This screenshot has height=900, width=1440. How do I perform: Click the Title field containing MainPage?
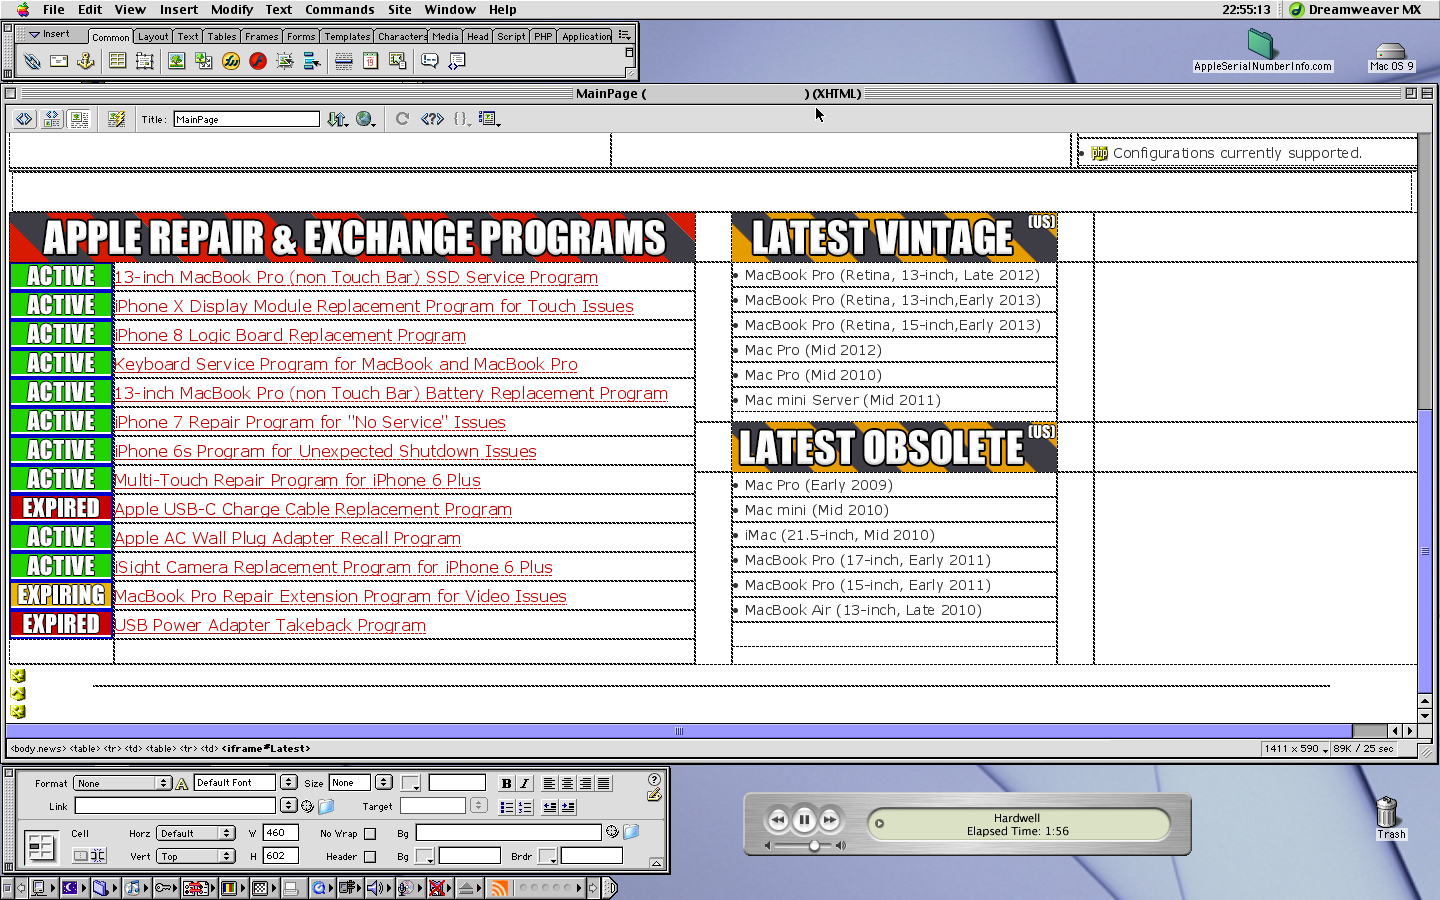[246, 119]
